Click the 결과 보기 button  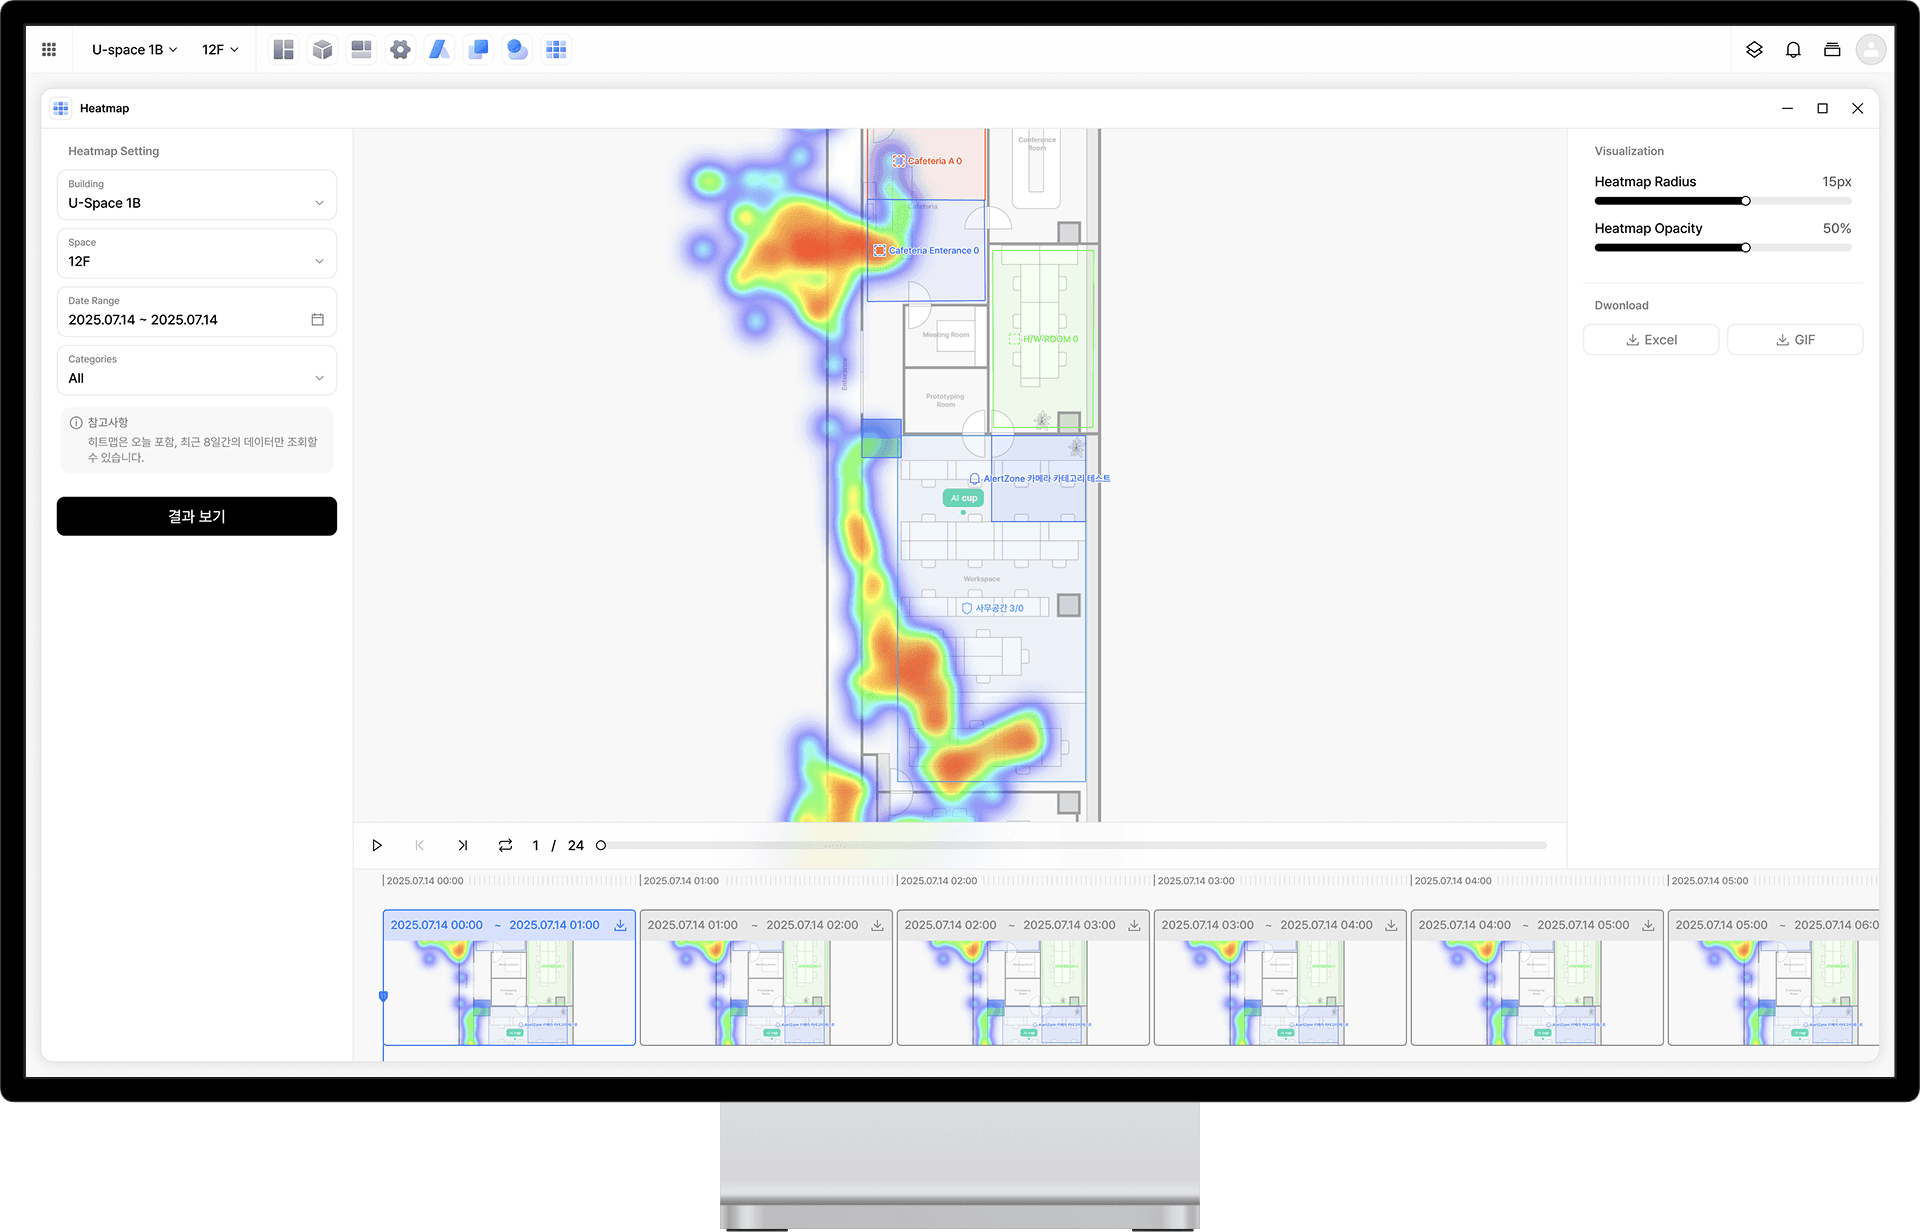[196, 516]
